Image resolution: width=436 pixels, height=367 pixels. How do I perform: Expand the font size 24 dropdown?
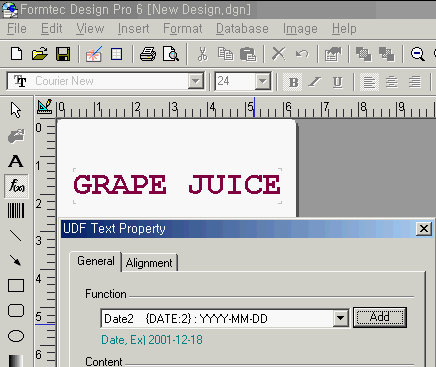[x=263, y=81]
